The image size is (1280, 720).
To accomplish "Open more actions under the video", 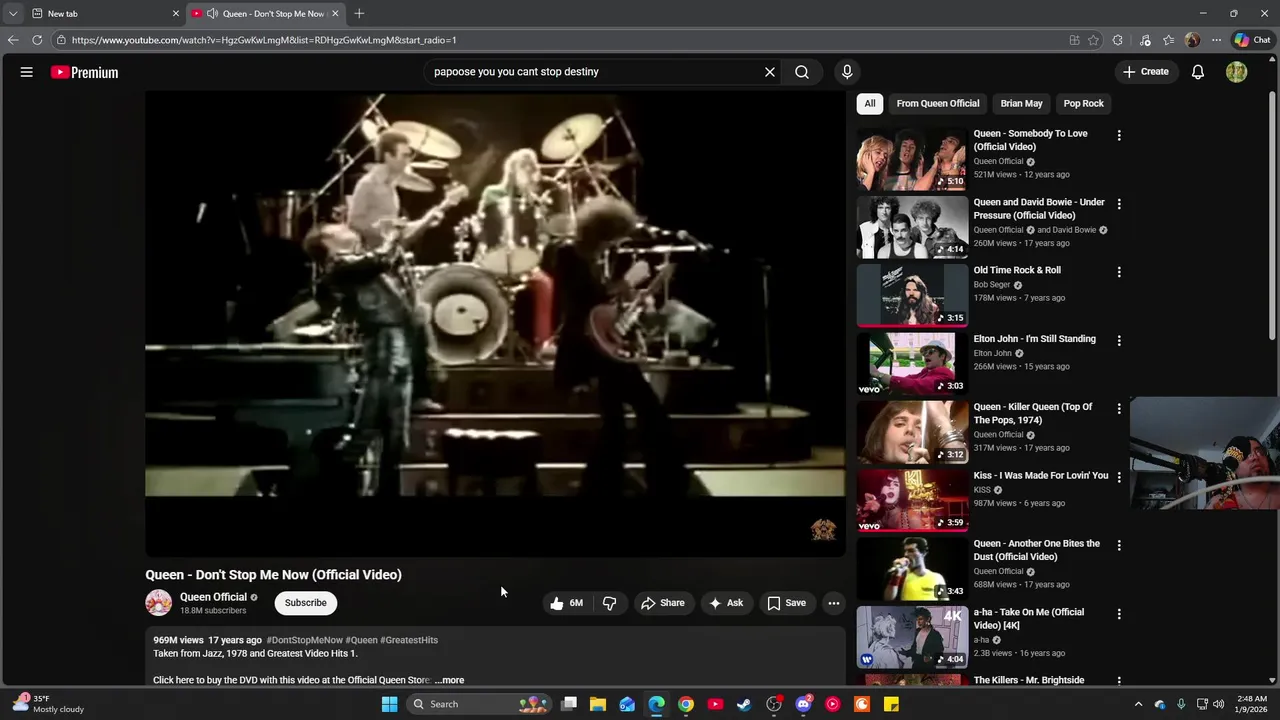I will [834, 603].
